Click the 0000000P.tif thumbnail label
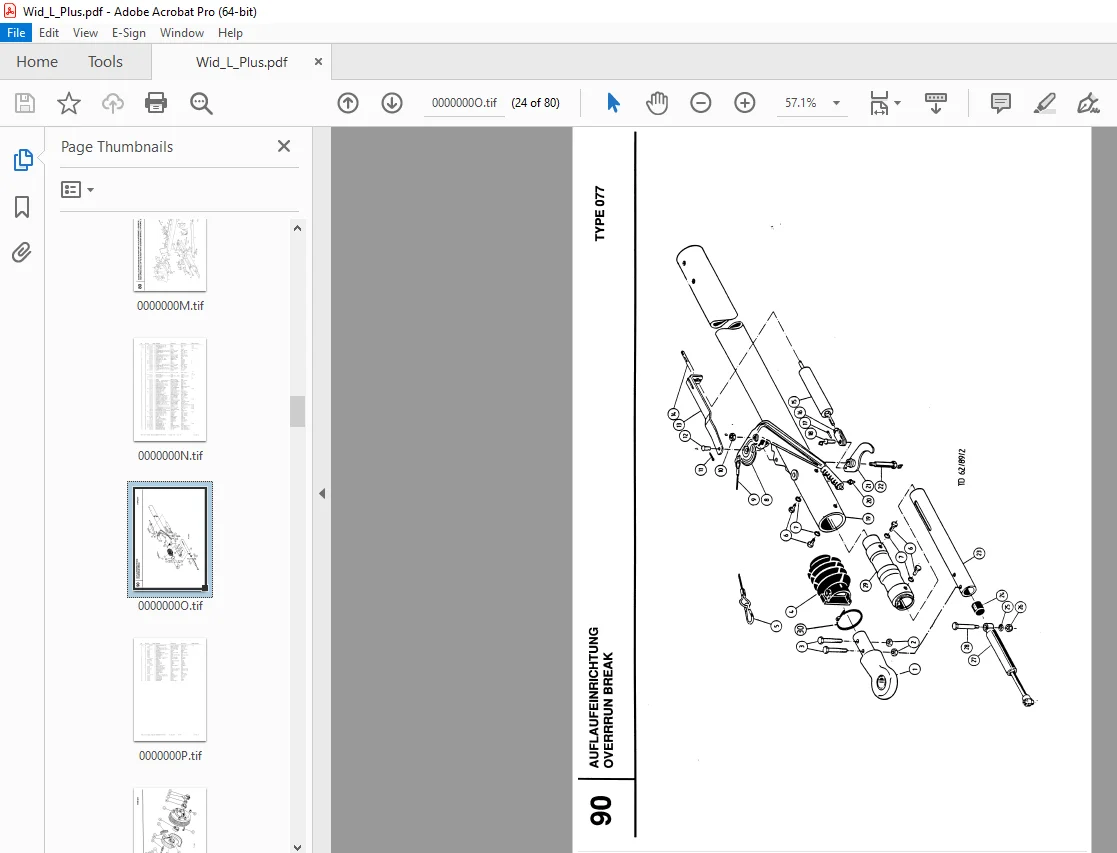 click(x=170, y=755)
